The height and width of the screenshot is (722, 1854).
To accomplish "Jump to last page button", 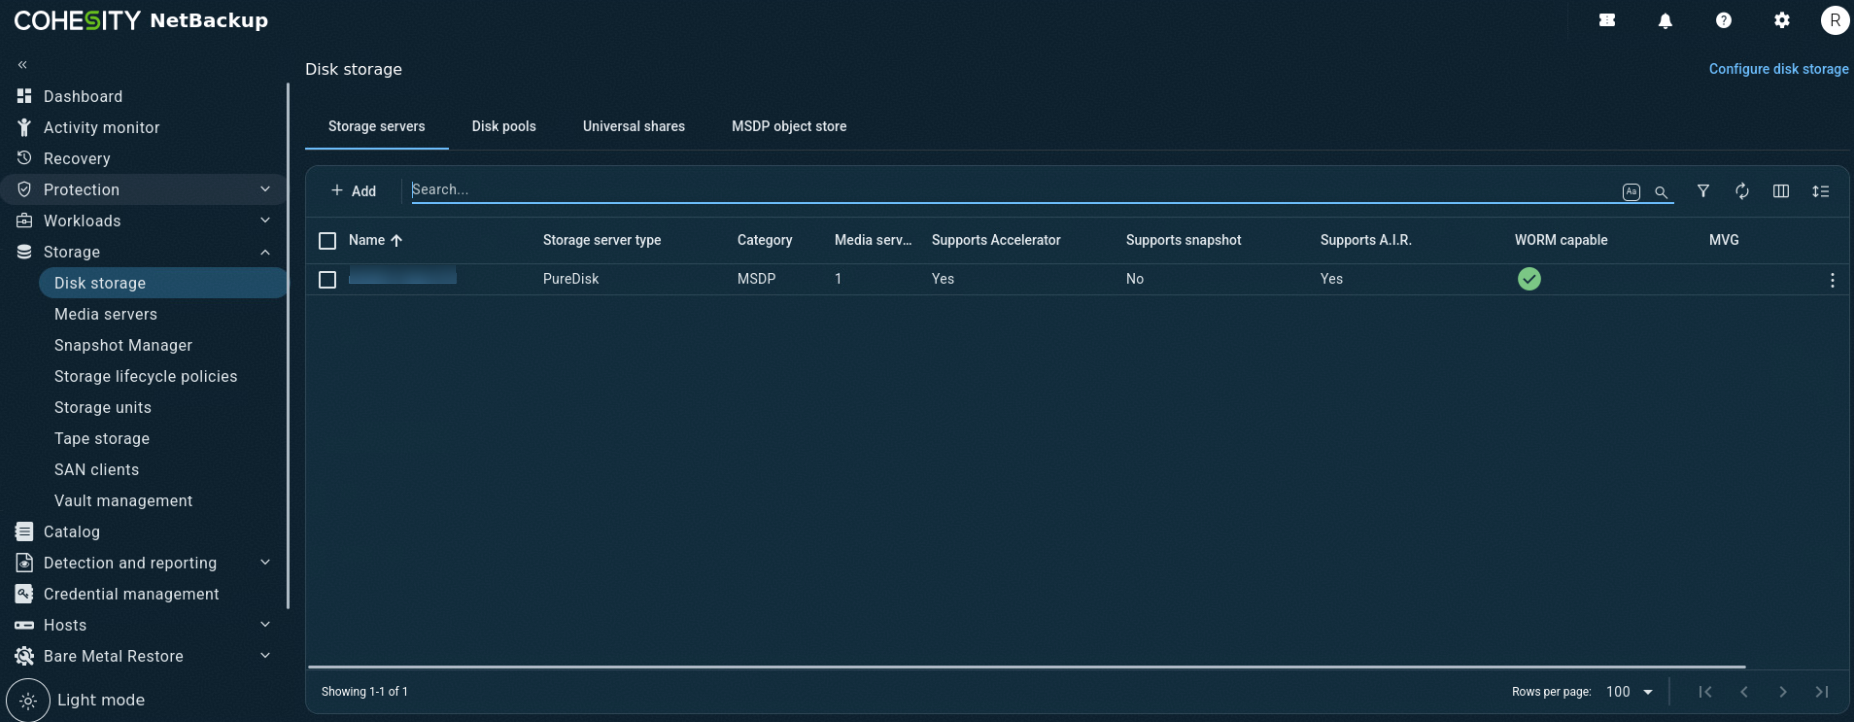I will [x=1822, y=692].
